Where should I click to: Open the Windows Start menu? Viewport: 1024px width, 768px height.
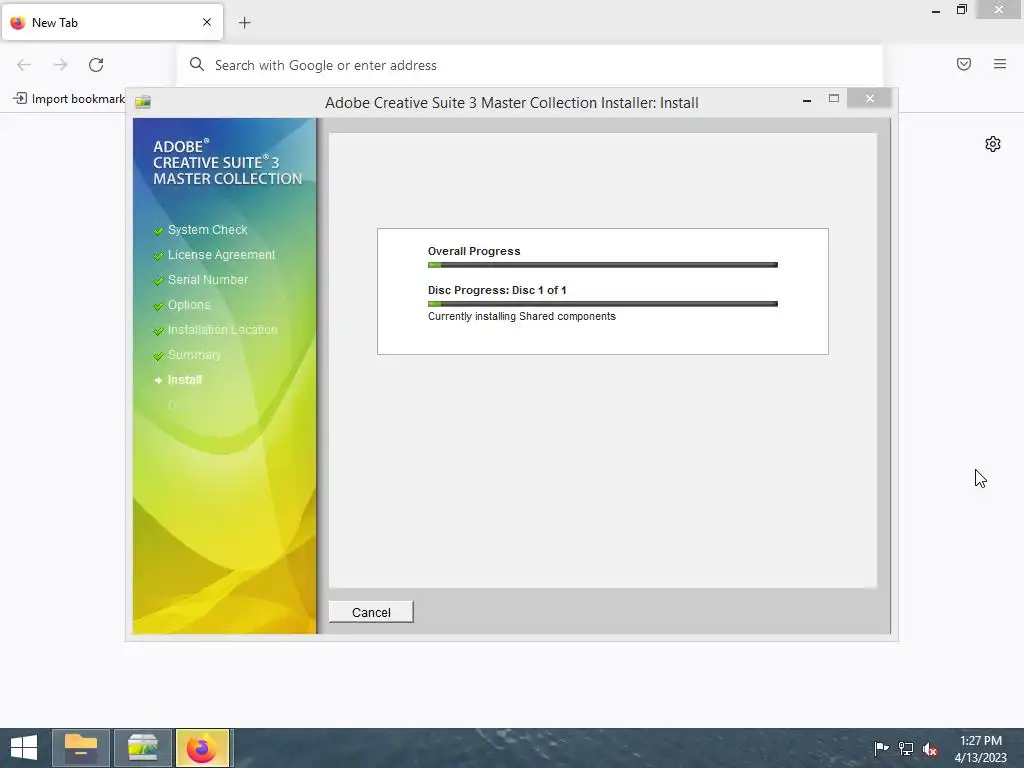point(24,748)
